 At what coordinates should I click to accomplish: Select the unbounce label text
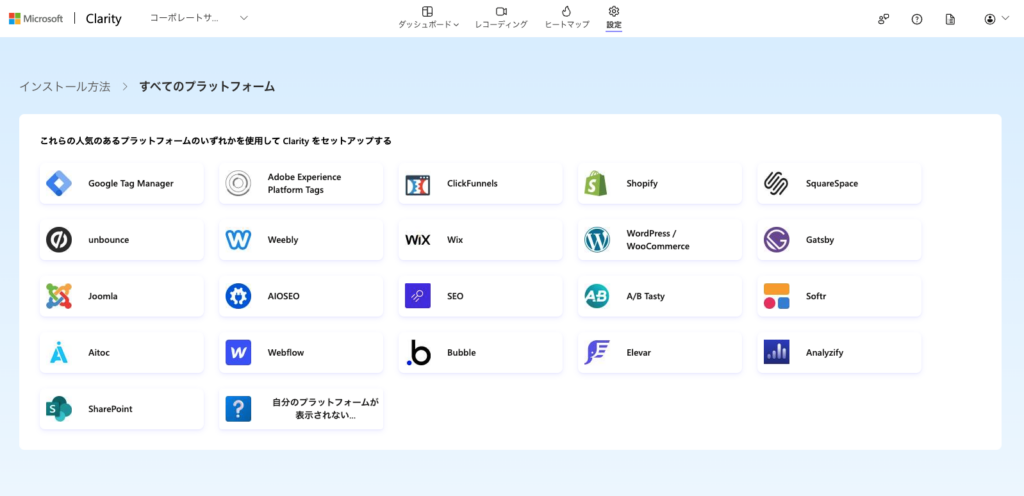tap(108, 240)
